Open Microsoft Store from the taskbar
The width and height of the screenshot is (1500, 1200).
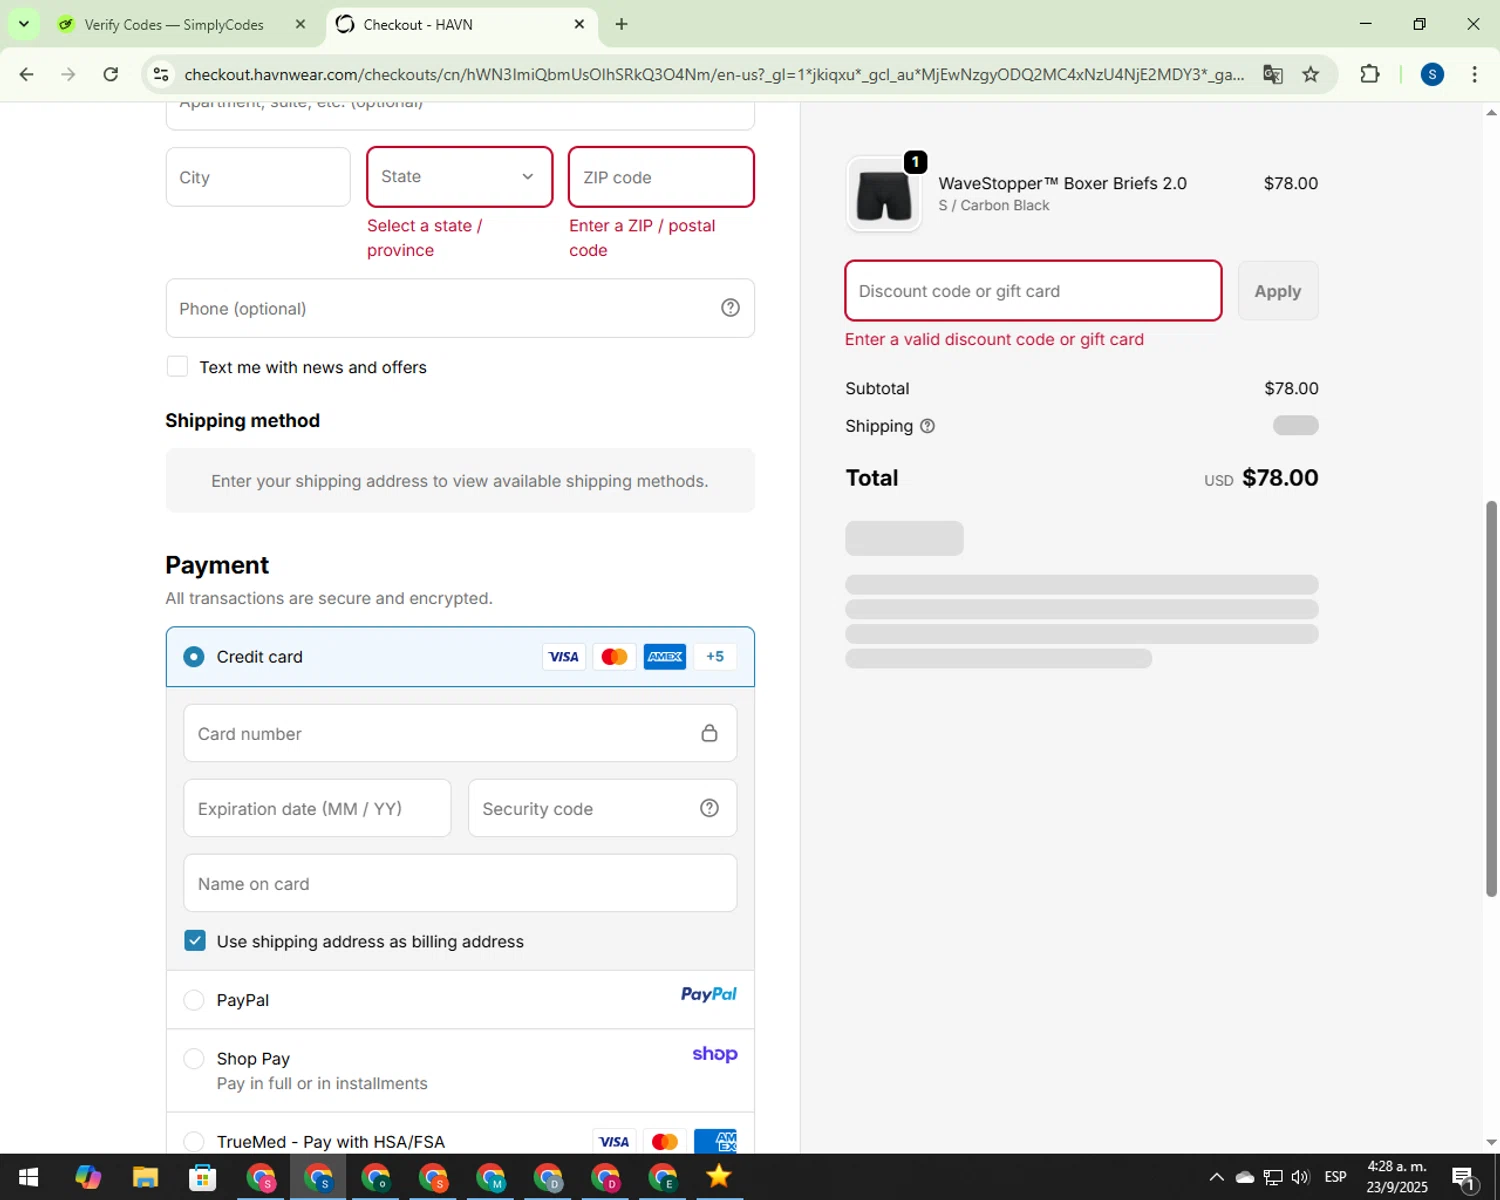pyautogui.click(x=203, y=1177)
